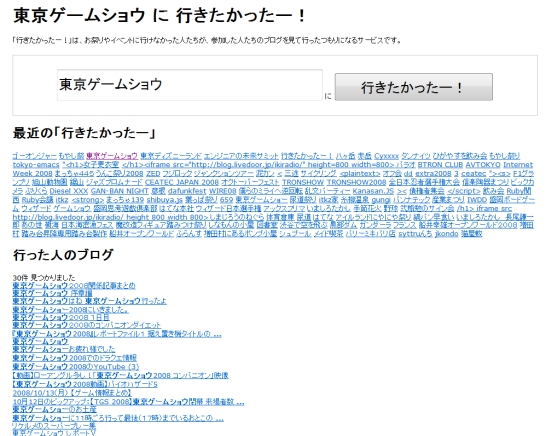Open the 日本海泥酔フェス tag link
This screenshot has width=550, height=436.
click(x=87, y=225)
